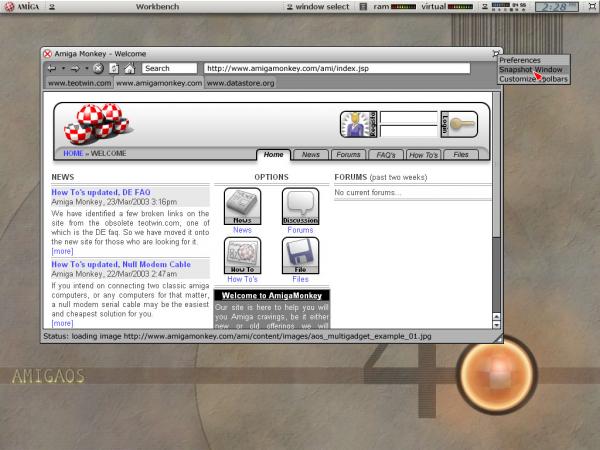Click the virtual memory meter

point(460,7)
